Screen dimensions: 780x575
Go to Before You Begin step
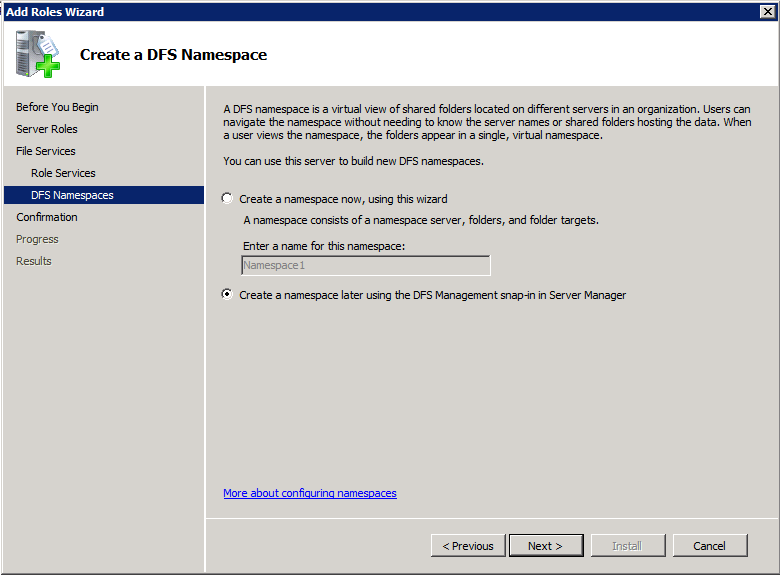tap(57, 107)
